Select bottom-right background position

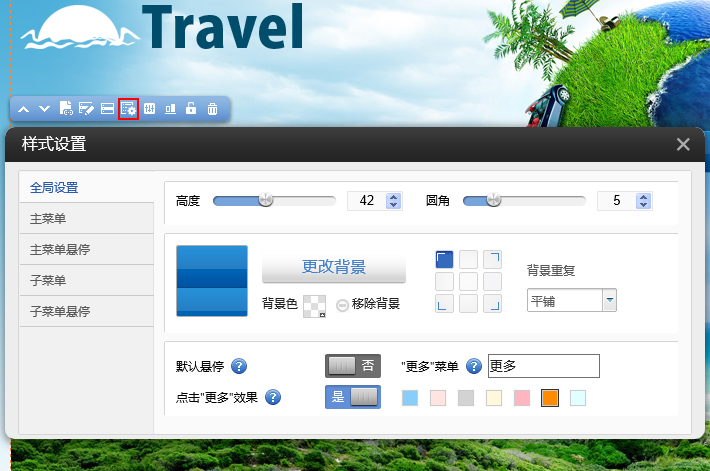coord(492,303)
